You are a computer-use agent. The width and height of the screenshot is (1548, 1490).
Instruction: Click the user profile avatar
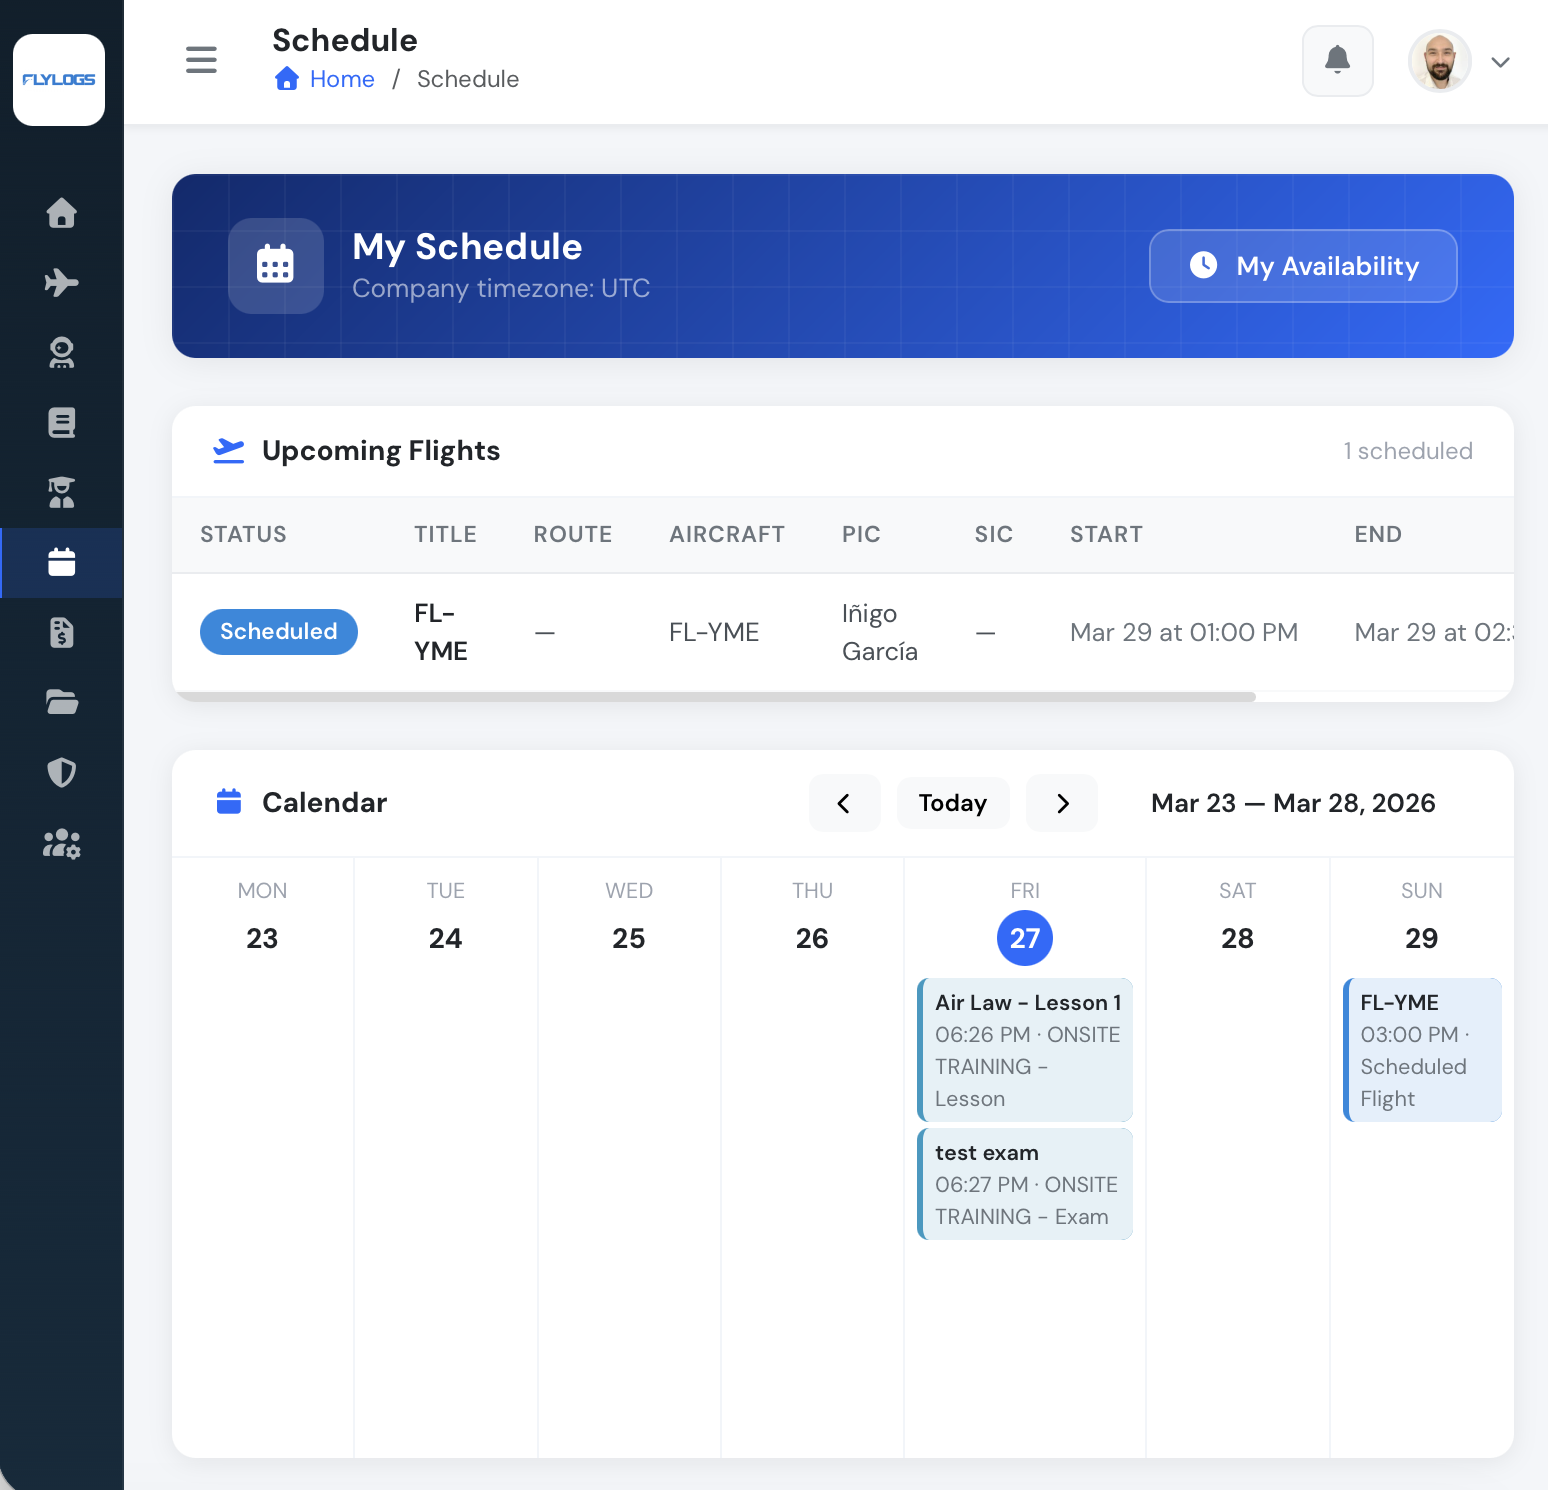pos(1440,61)
